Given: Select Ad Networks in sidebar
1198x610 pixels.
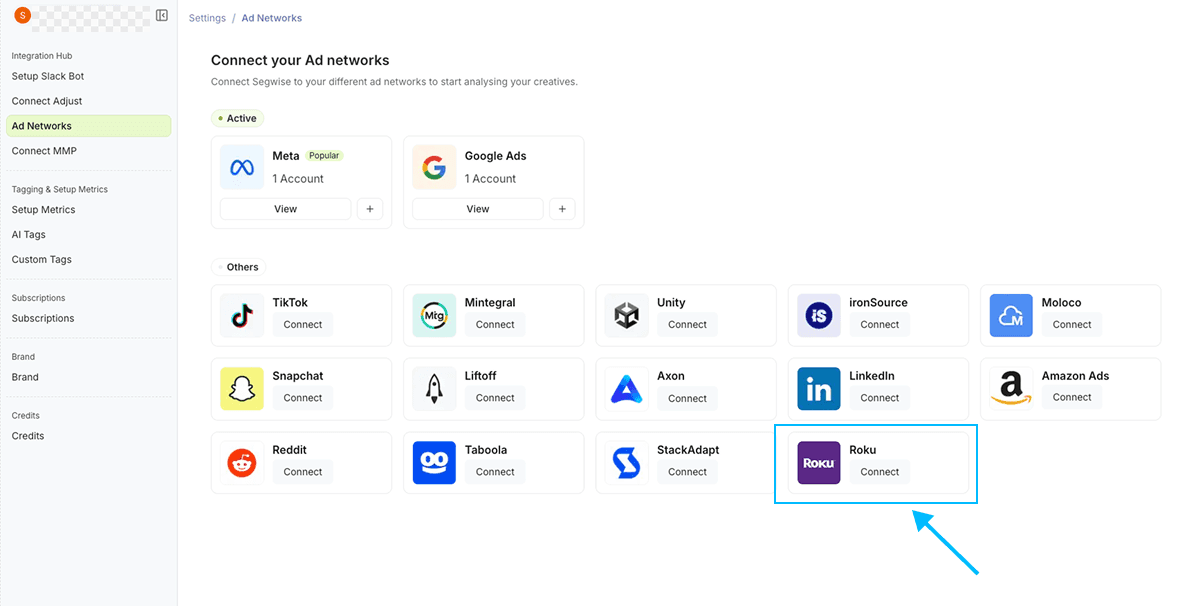Looking at the screenshot, I should click(x=89, y=126).
